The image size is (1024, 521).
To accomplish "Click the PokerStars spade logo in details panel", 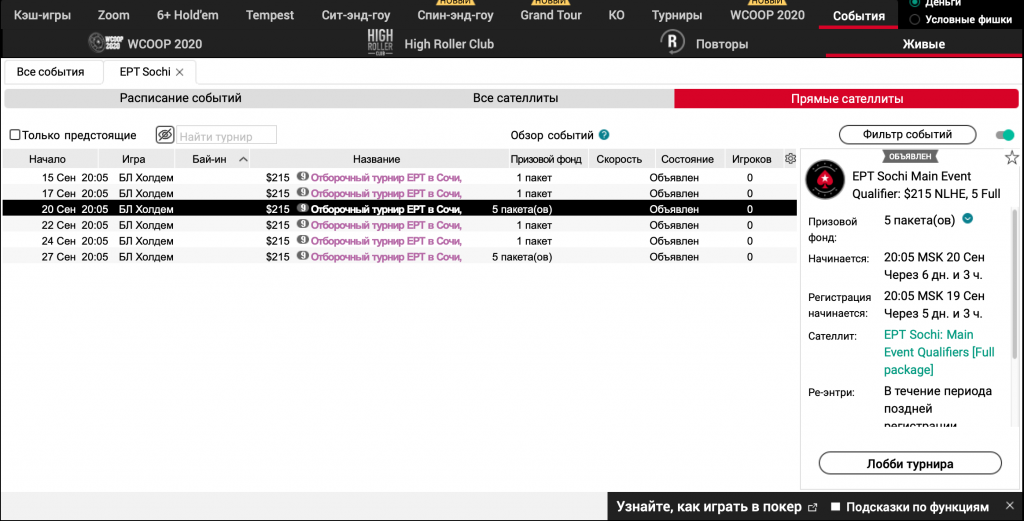I will click(x=825, y=182).
